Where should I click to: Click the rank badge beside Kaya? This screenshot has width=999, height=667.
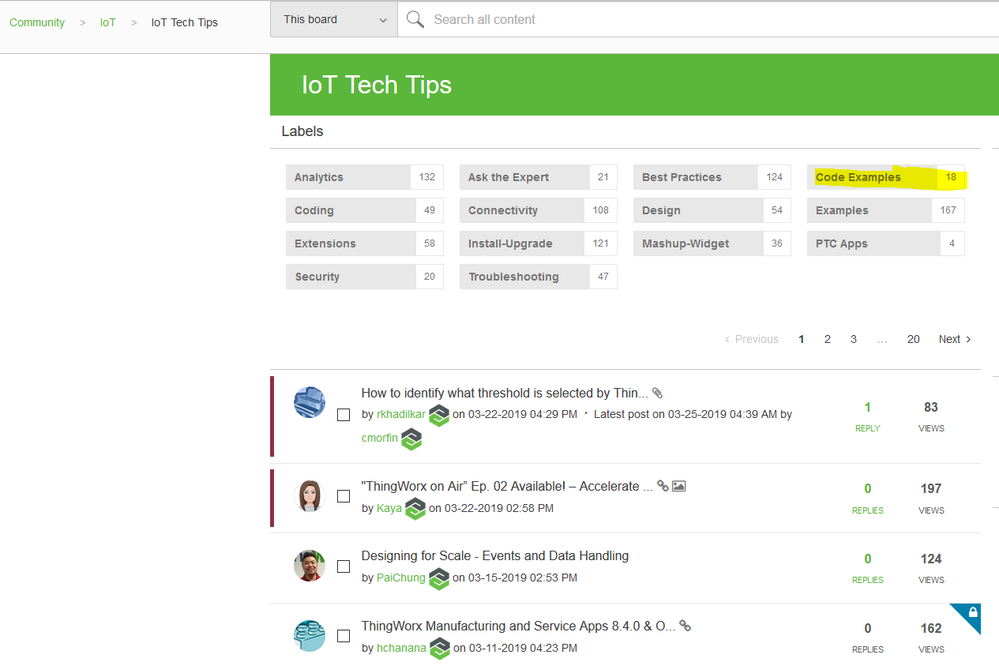click(x=415, y=508)
